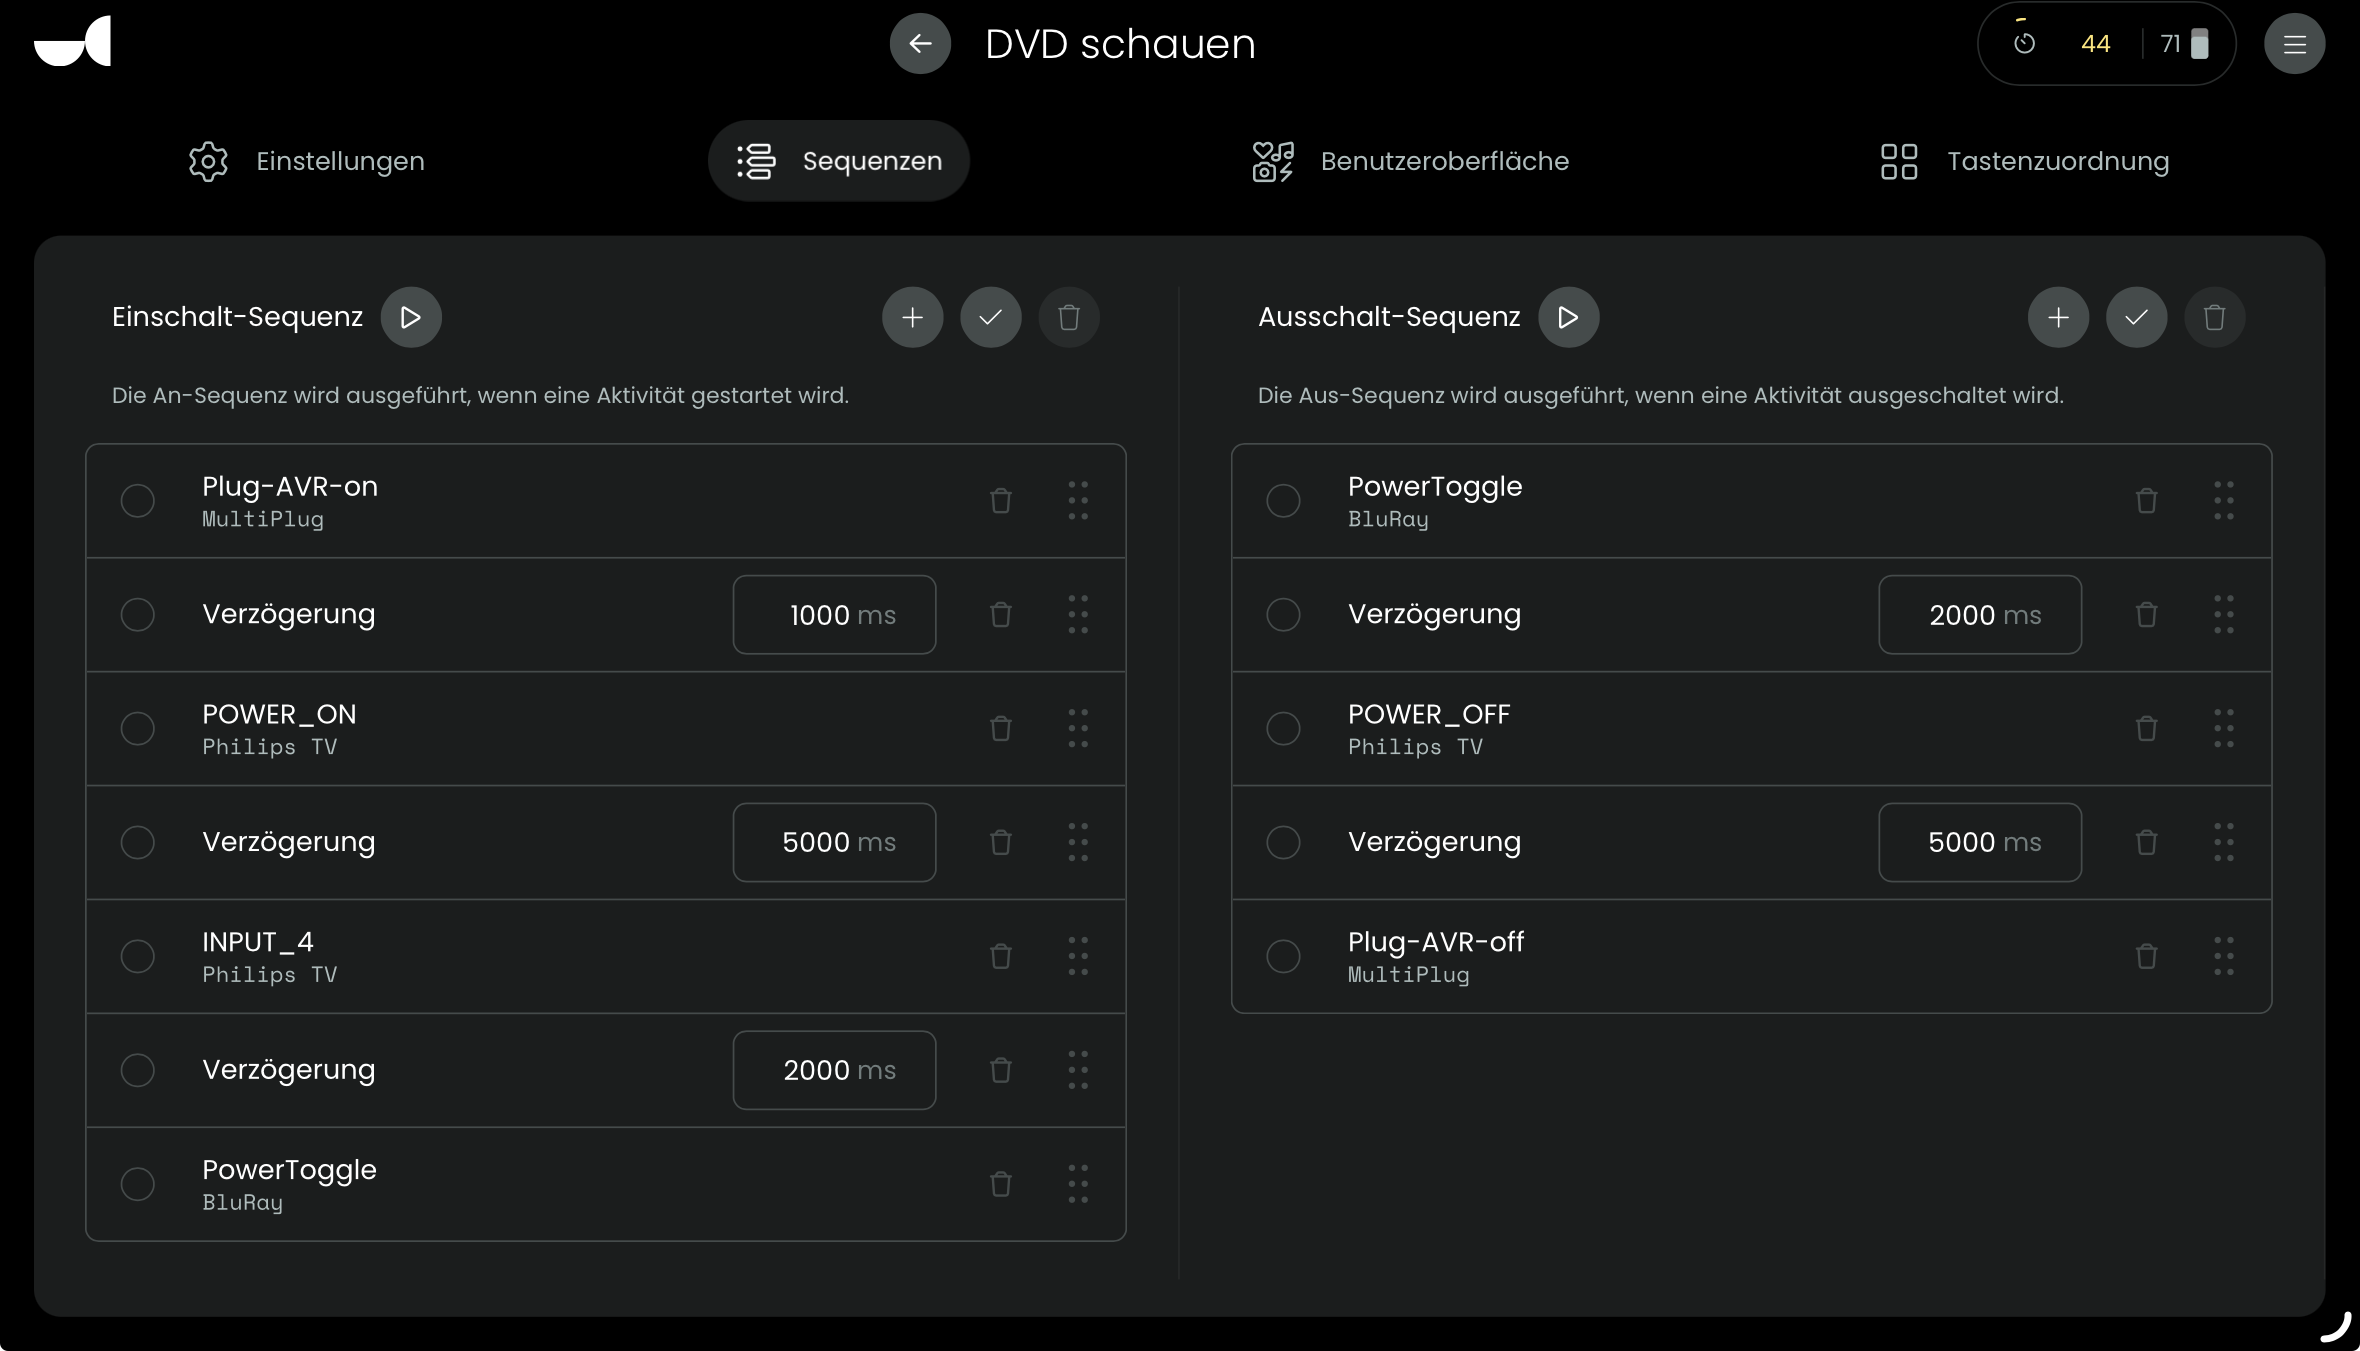
Task: Open the Benutzeroberfläche tab
Action: (x=1411, y=161)
